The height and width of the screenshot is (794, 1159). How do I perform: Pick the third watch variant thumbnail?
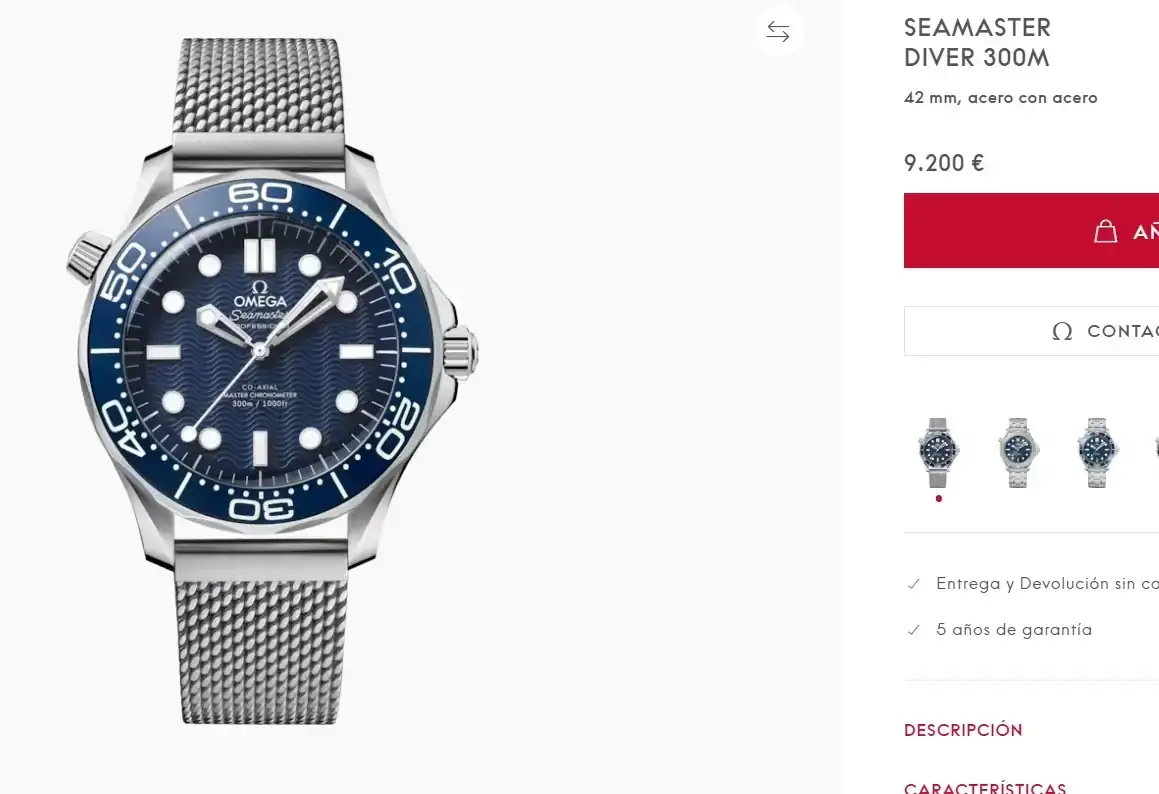point(1097,452)
